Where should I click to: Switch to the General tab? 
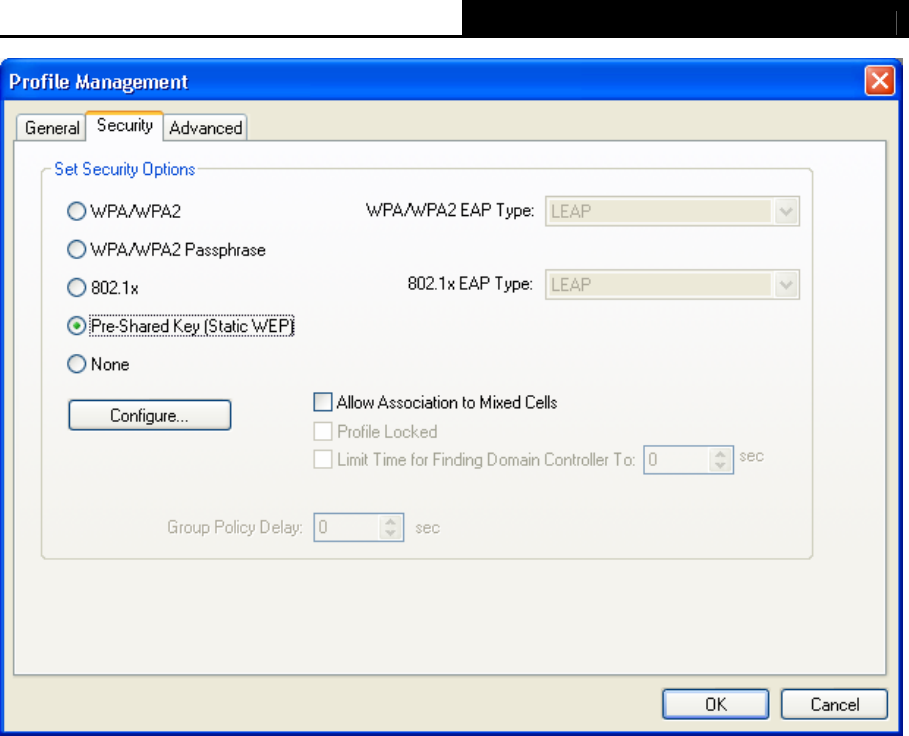pos(52,127)
